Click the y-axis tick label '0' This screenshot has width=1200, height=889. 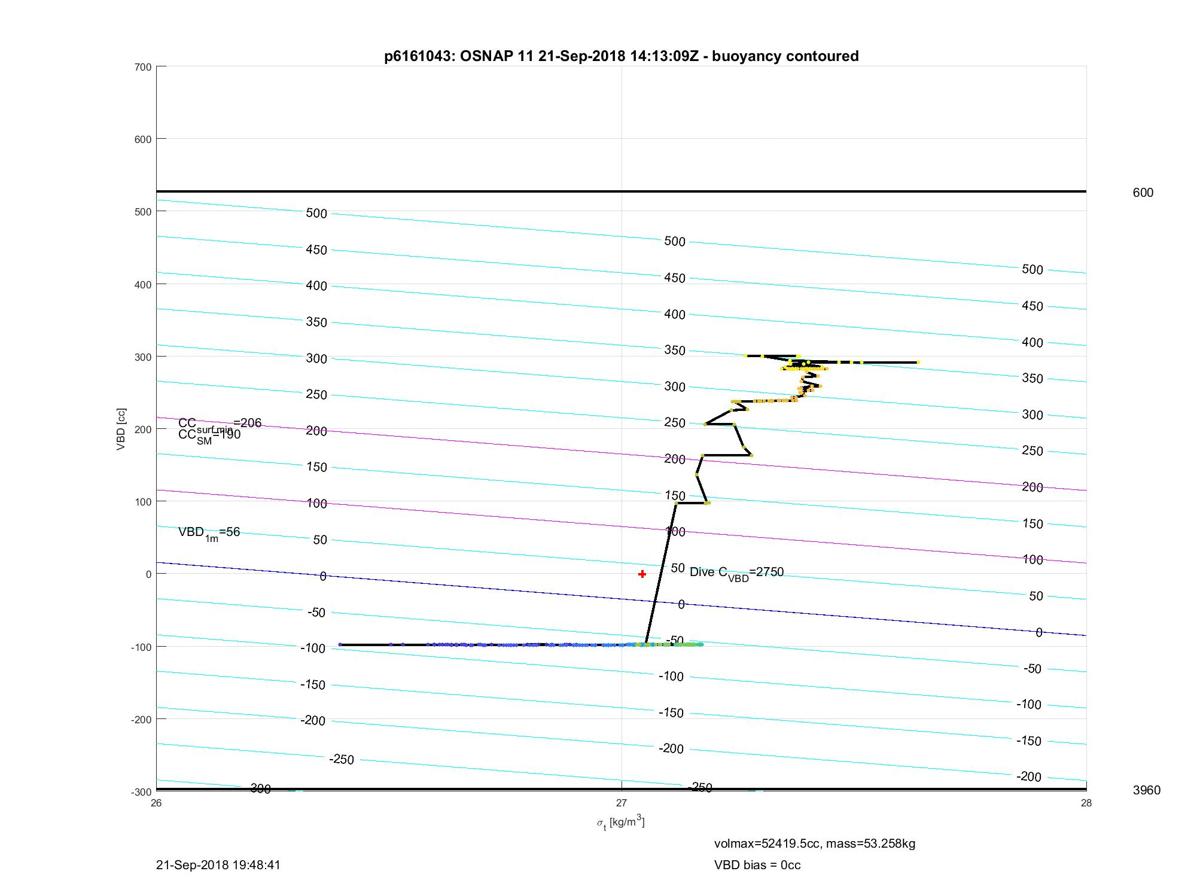click(x=148, y=574)
